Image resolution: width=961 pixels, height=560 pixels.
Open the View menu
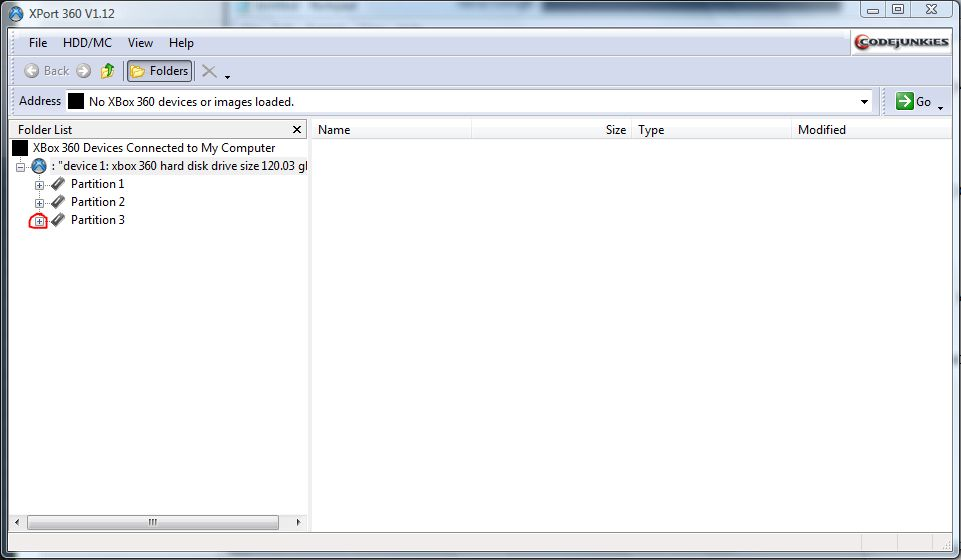pyautogui.click(x=140, y=43)
